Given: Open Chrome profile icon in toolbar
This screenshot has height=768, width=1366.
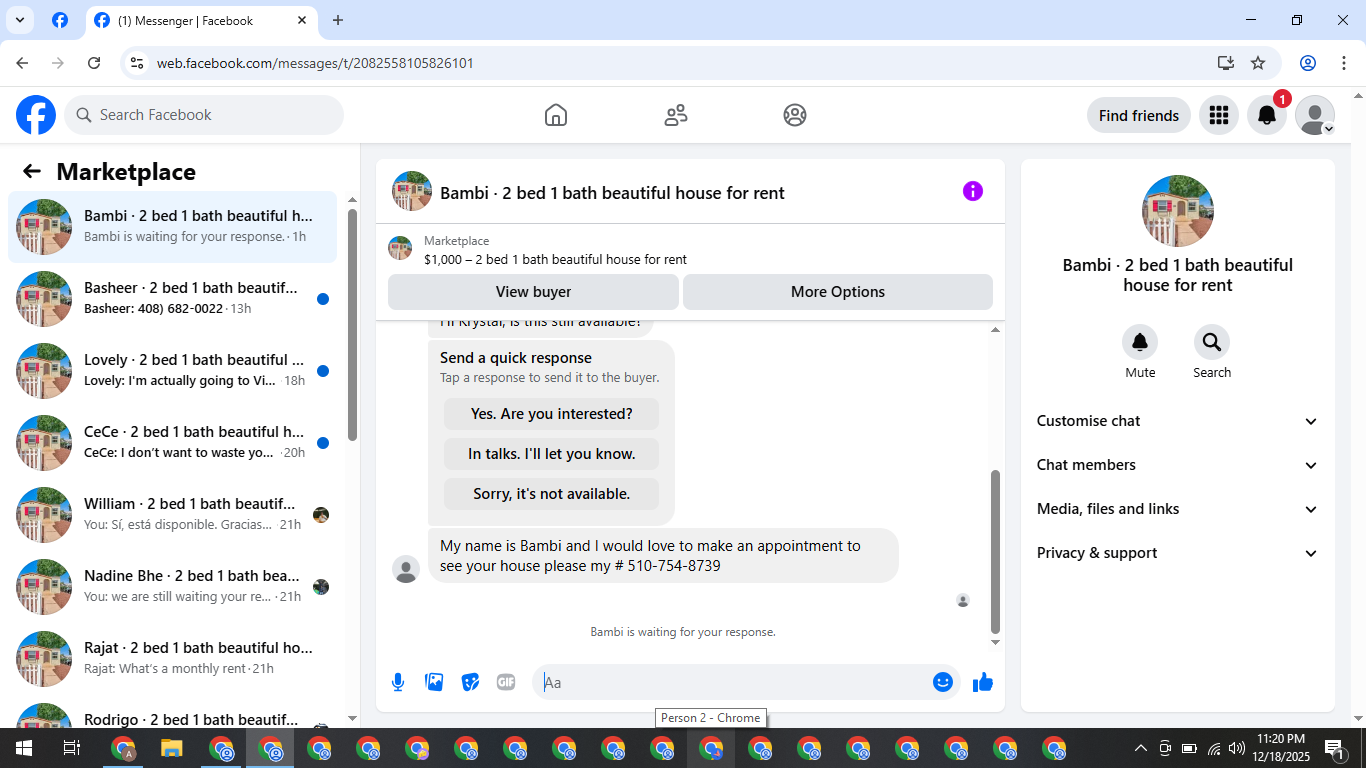Looking at the screenshot, I should click(1308, 63).
